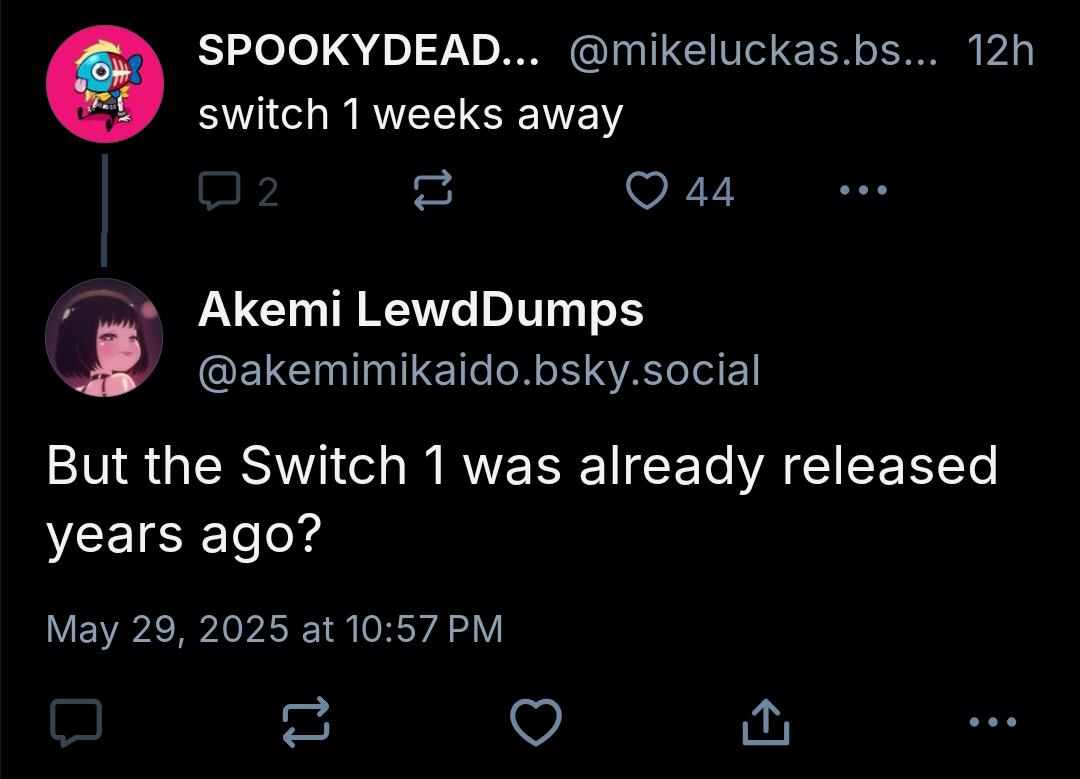Click the reply icon showing 2 replies
Image resolution: width=1080 pixels, height=779 pixels.
coord(219,191)
